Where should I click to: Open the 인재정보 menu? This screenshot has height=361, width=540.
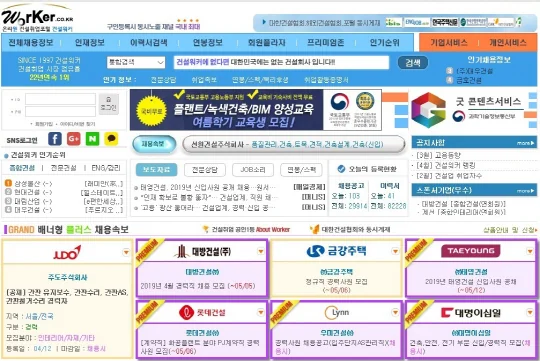(90, 43)
